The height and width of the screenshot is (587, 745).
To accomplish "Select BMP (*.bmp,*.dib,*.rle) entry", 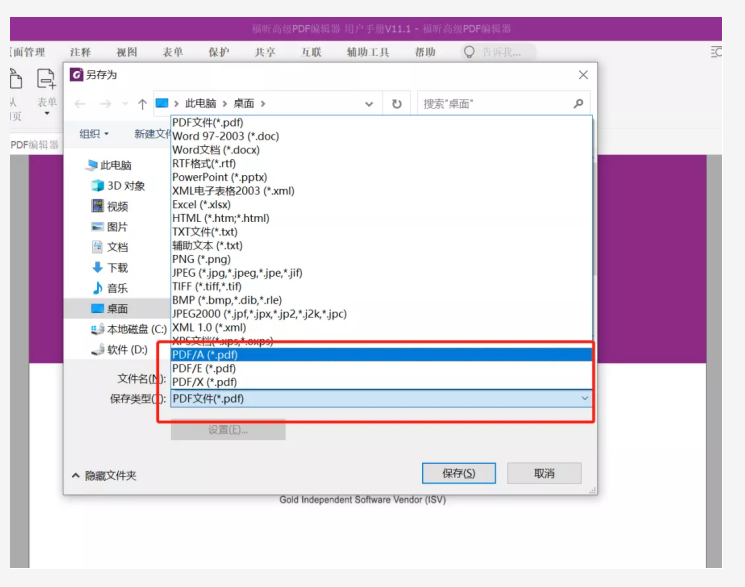I will pyautogui.click(x=381, y=300).
